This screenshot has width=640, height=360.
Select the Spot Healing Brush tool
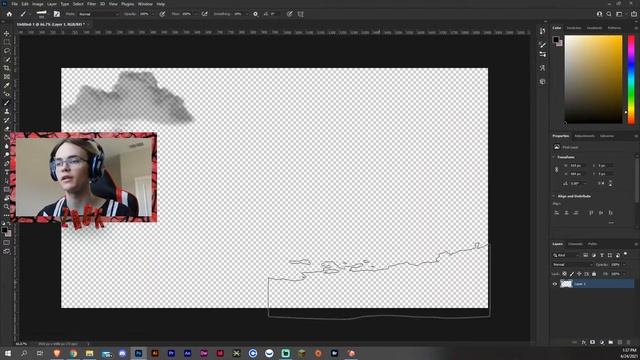point(7,94)
